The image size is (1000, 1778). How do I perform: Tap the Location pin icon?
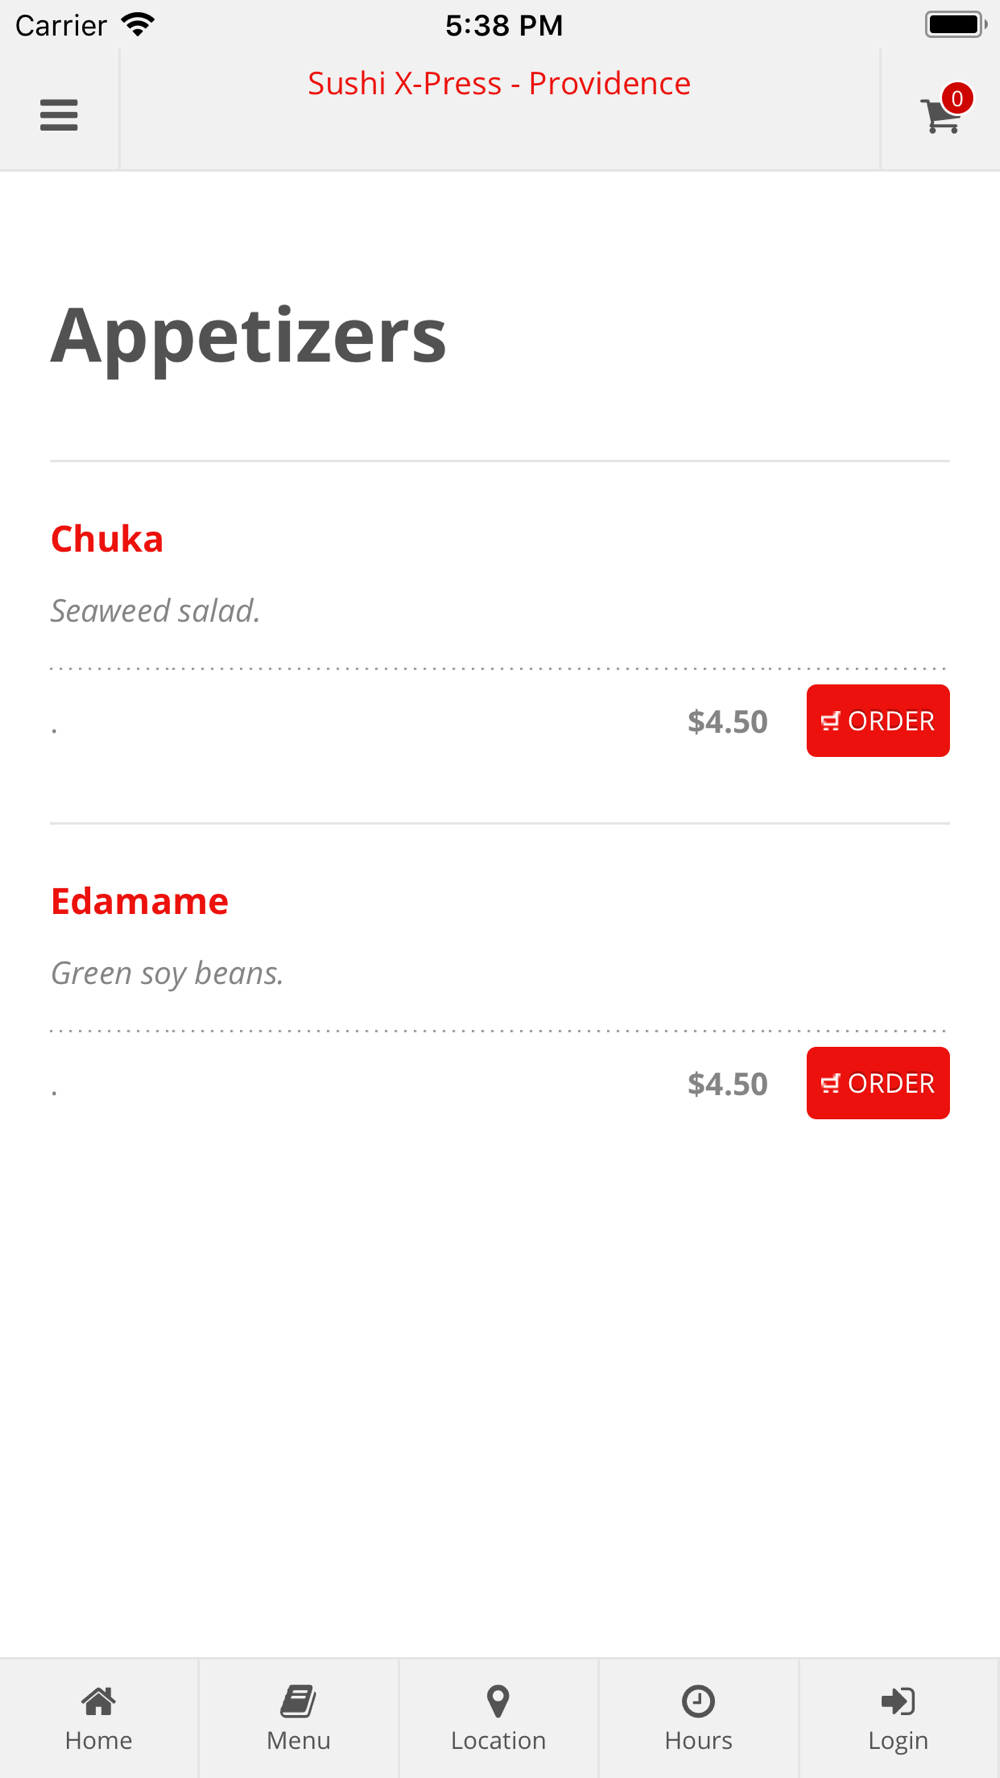(498, 1700)
